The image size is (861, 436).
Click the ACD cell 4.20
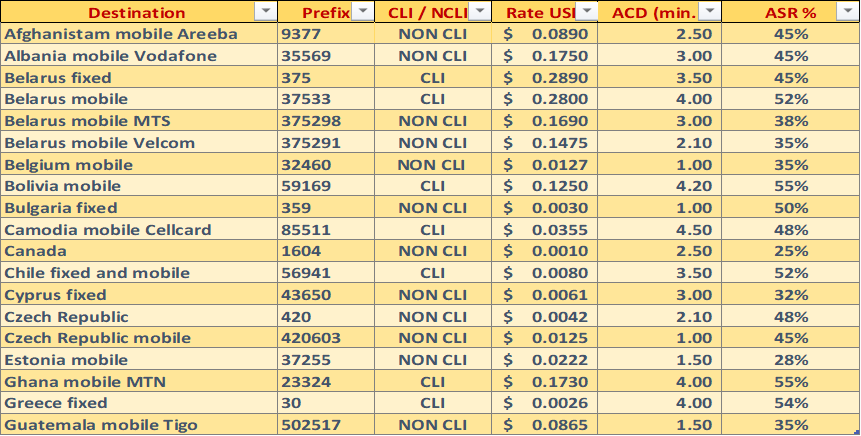click(659, 186)
